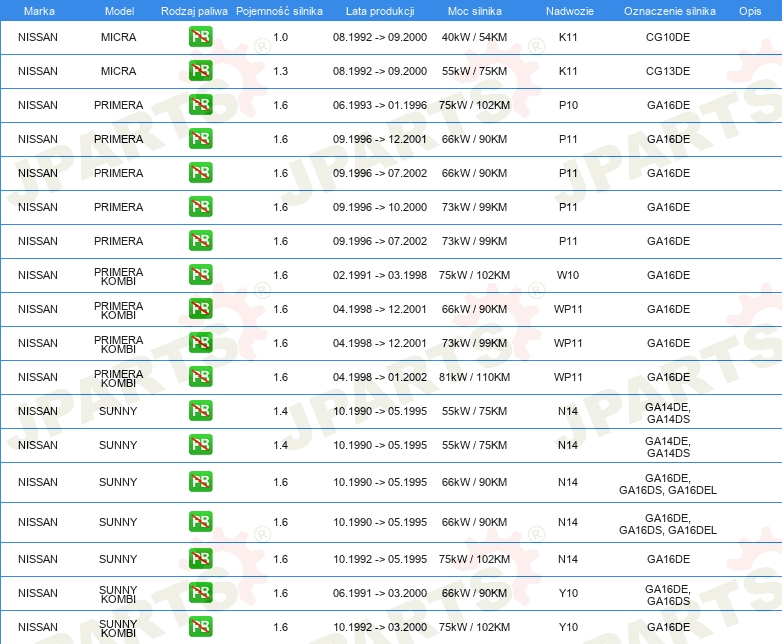
Task: Click SUNNY KOMBI model in 75kW row
Action: pos(118,628)
